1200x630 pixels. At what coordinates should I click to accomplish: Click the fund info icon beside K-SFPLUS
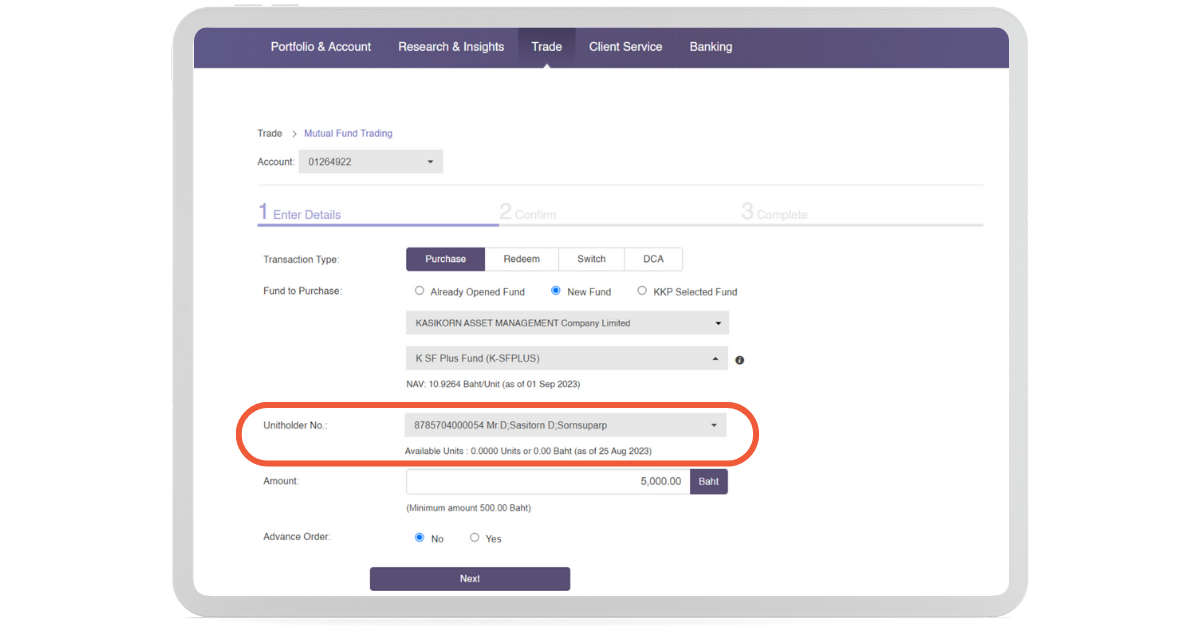[740, 360]
